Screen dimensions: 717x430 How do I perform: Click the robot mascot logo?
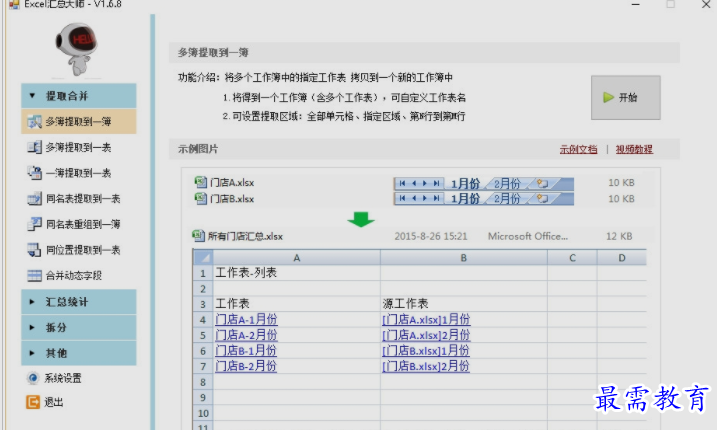pyautogui.click(x=76, y=49)
